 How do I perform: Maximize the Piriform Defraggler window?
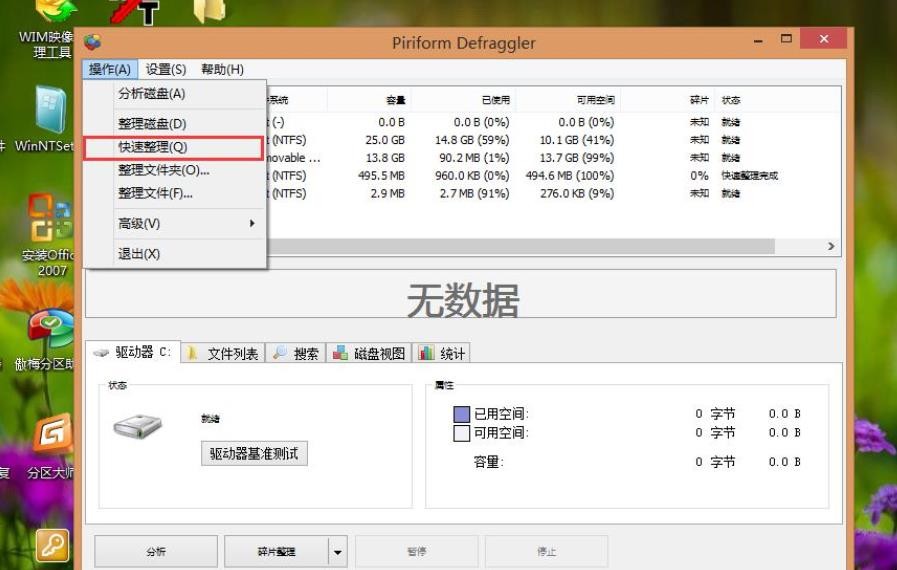click(x=787, y=39)
